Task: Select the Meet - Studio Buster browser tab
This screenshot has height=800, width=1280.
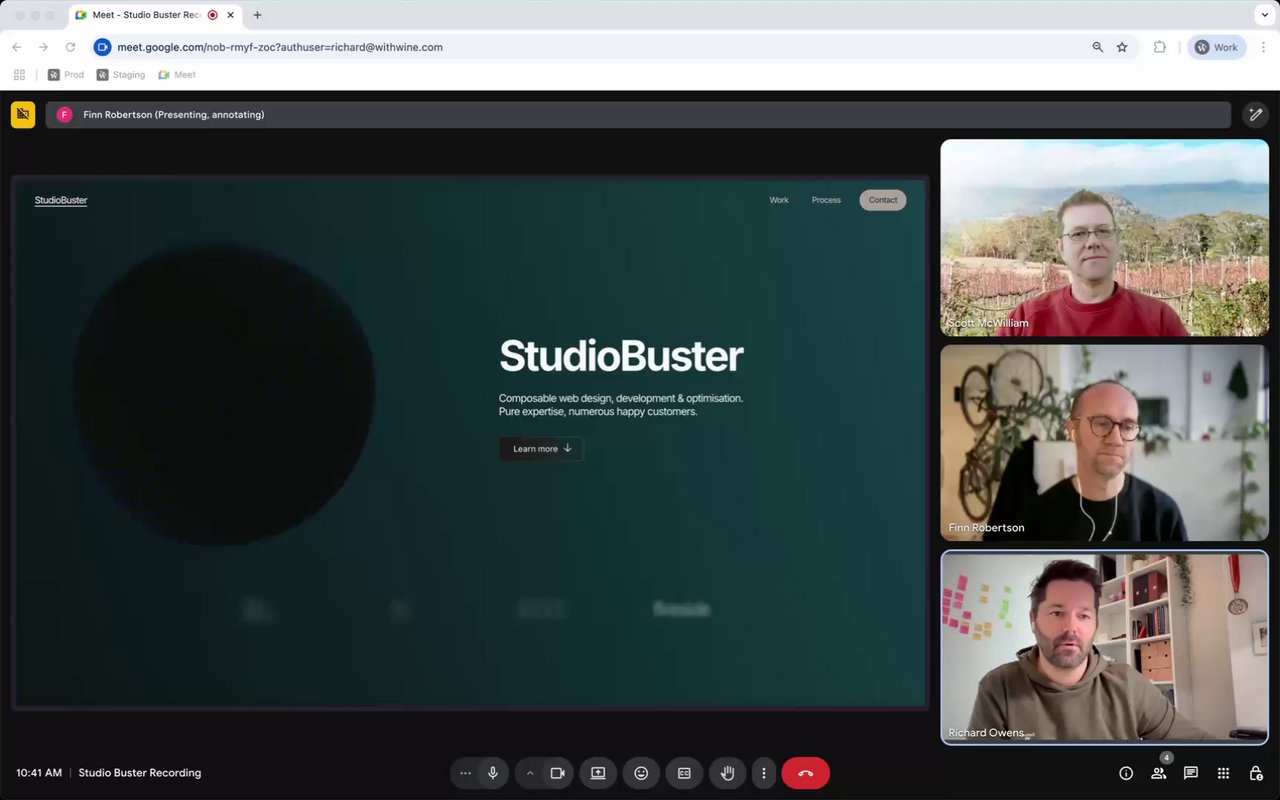Action: (155, 15)
